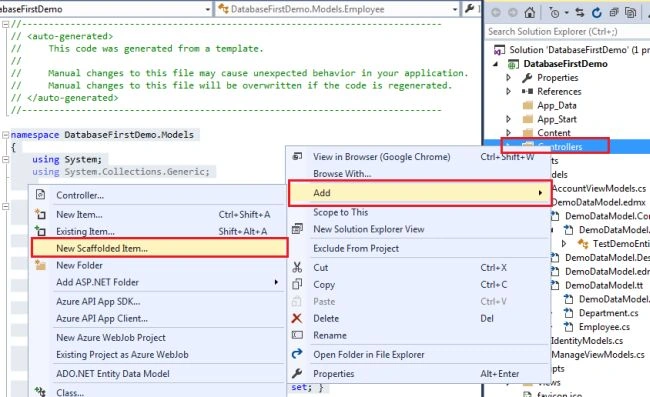Screen dimensions: 650x397
Task: Select the App_Data folder
Action: (557, 105)
